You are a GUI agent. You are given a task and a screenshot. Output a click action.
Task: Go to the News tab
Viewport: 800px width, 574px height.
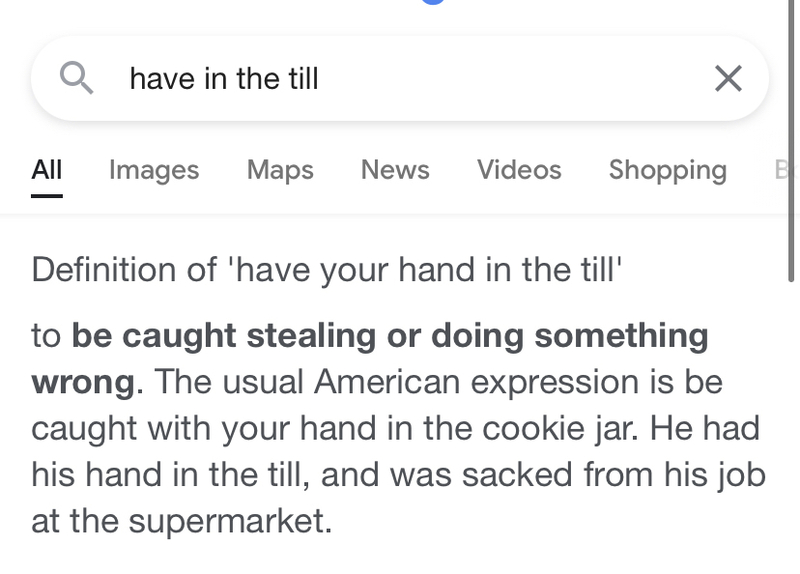[395, 170]
